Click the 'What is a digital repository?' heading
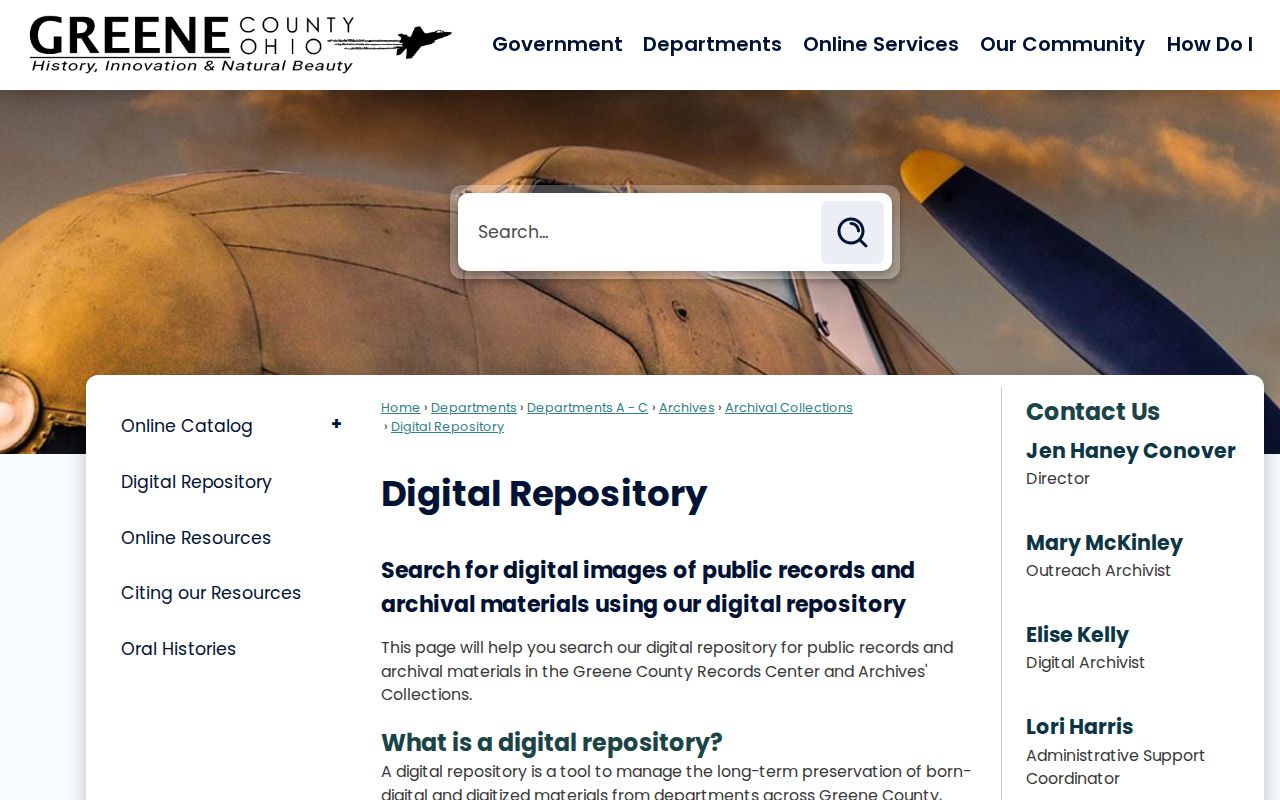This screenshot has height=800, width=1280. click(551, 743)
